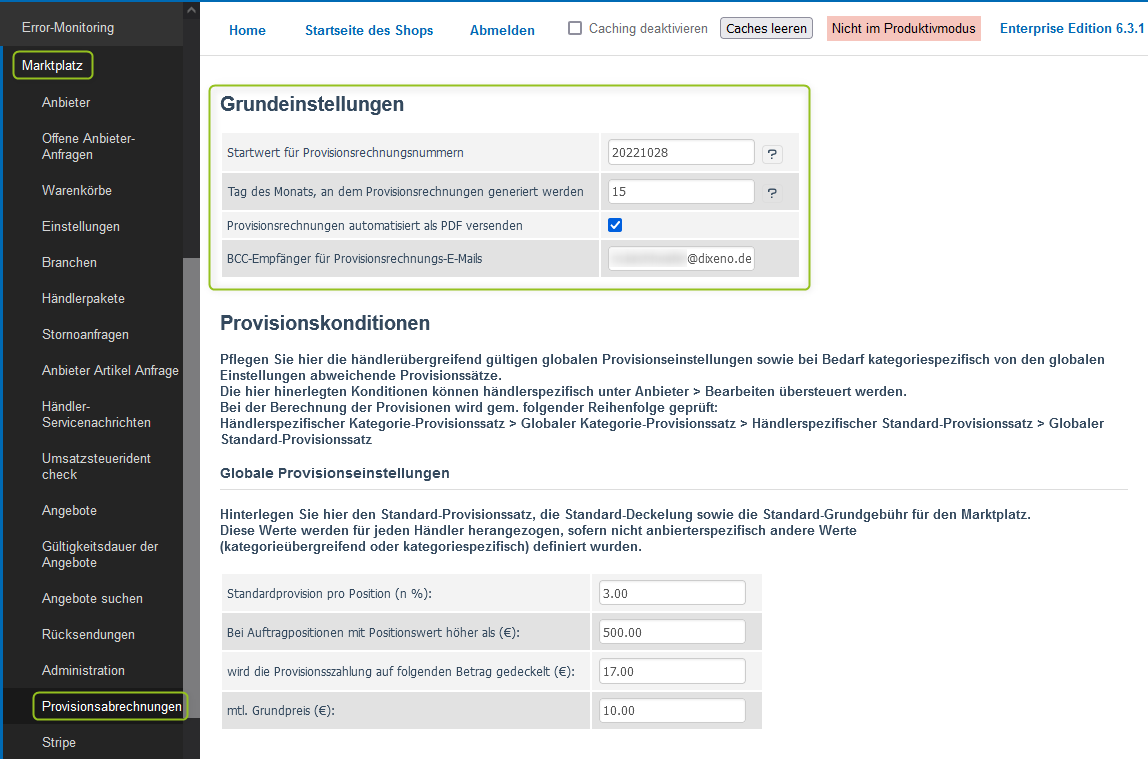This screenshot has width=1148, height=759.
Task: Click help icon for Tag des Monats
Action: (772, 192)
